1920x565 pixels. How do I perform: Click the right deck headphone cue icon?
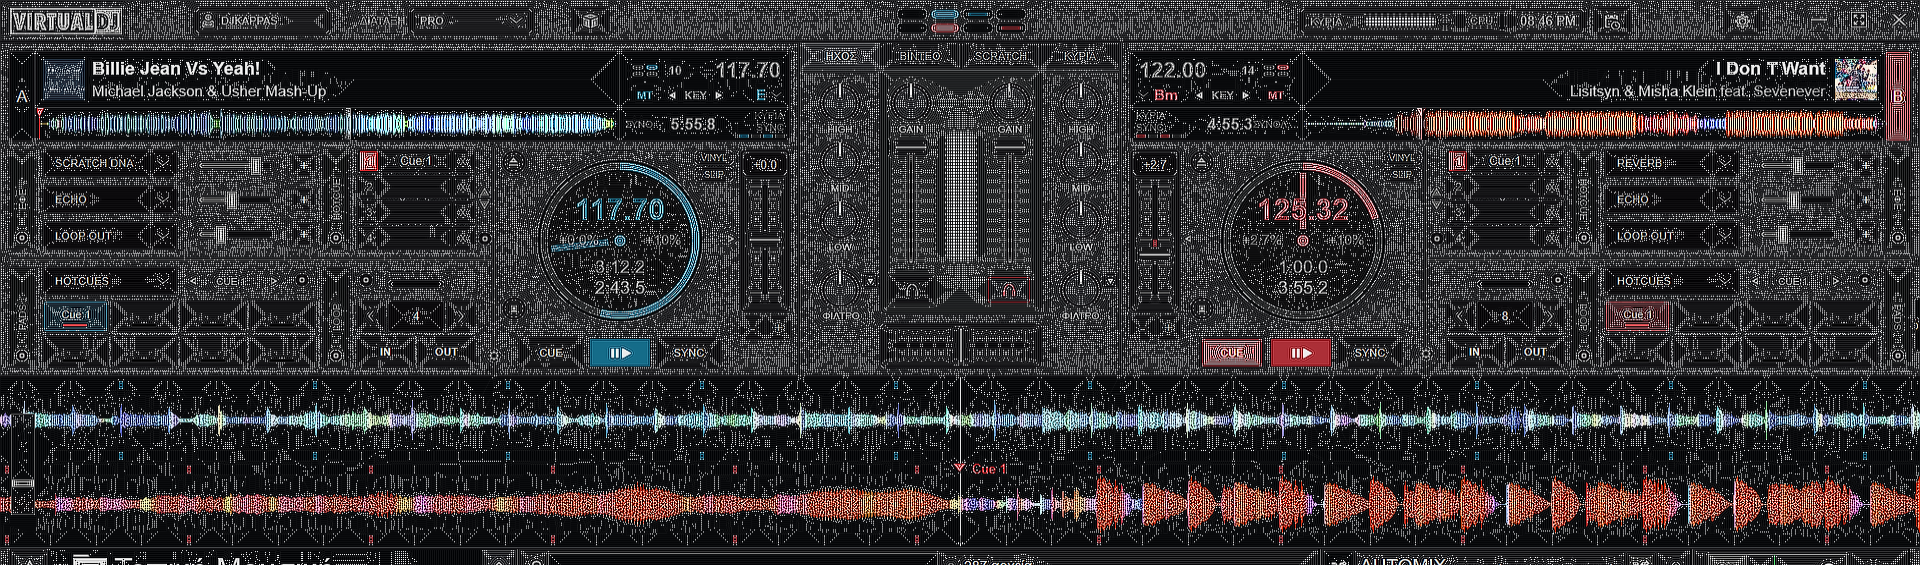tap(1008, 291)
